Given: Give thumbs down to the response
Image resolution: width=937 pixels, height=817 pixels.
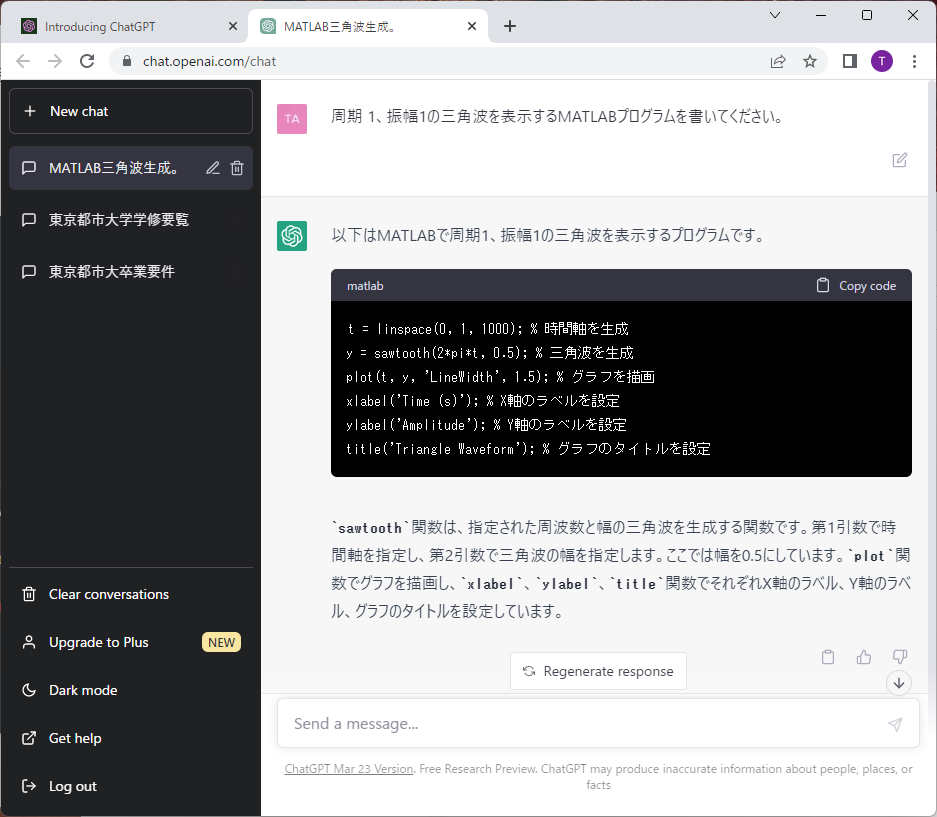Looking at the screenshot, I should click(900, 657).
